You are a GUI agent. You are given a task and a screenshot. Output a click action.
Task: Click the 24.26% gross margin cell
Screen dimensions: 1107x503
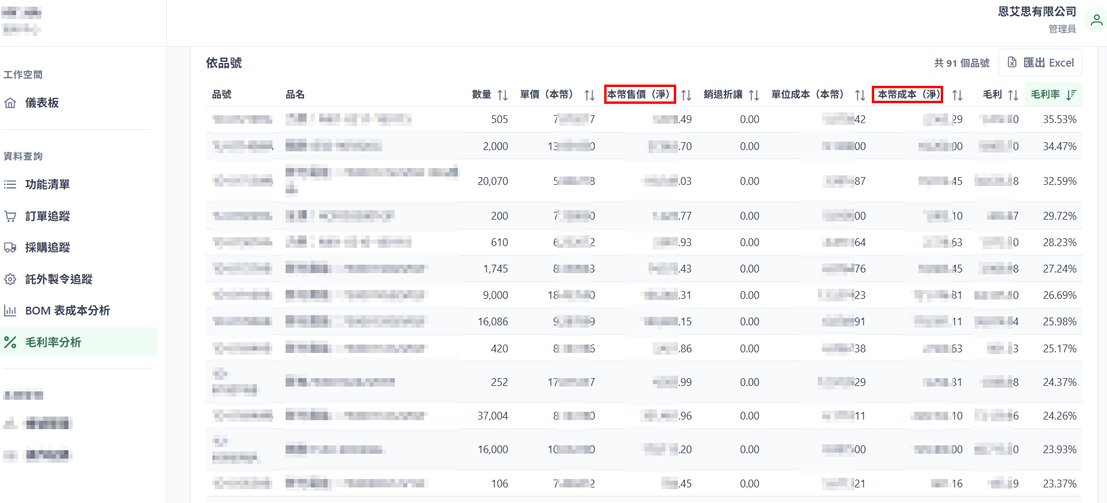1060,415
